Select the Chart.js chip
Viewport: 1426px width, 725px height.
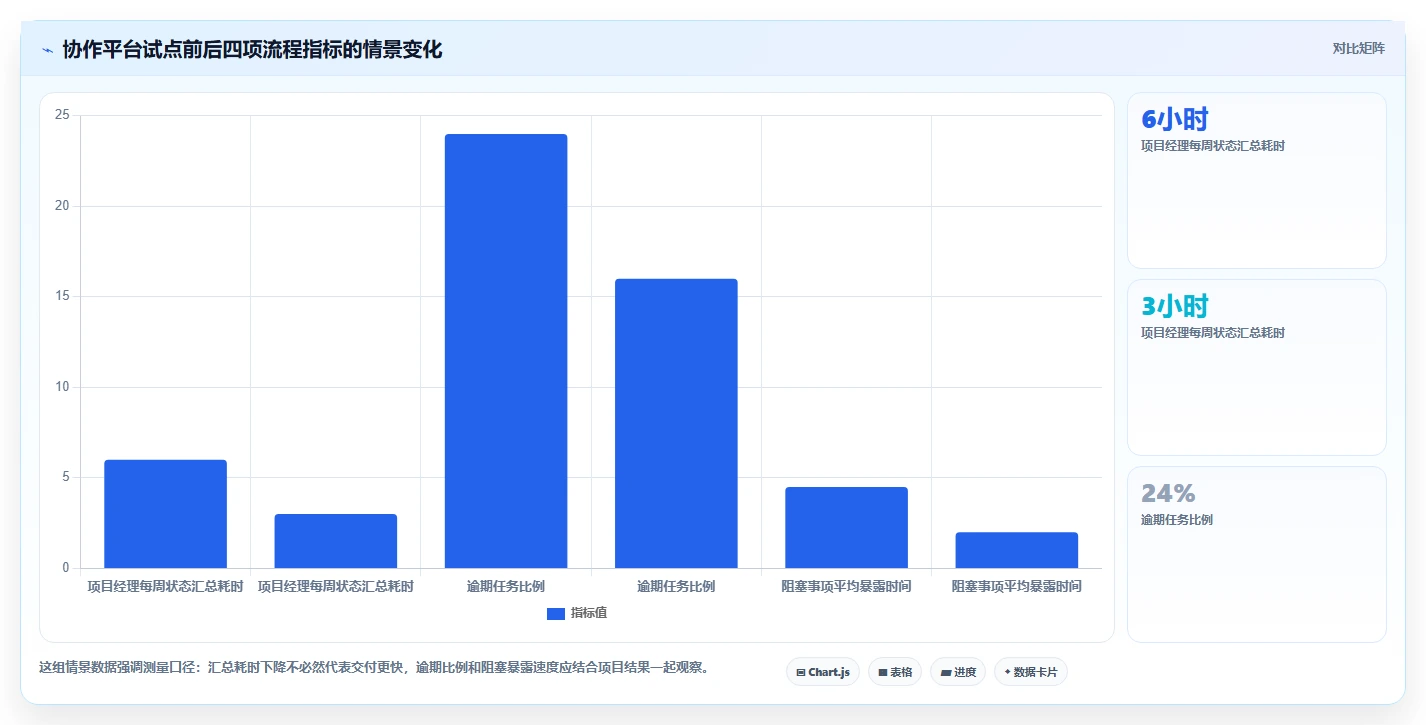click(823, 672)
